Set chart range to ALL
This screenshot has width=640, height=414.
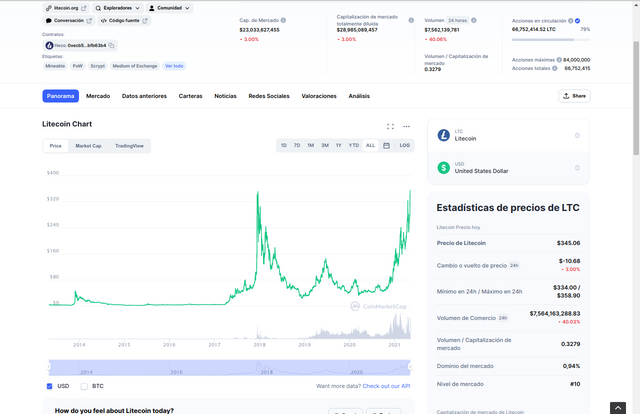click(370, 145)
